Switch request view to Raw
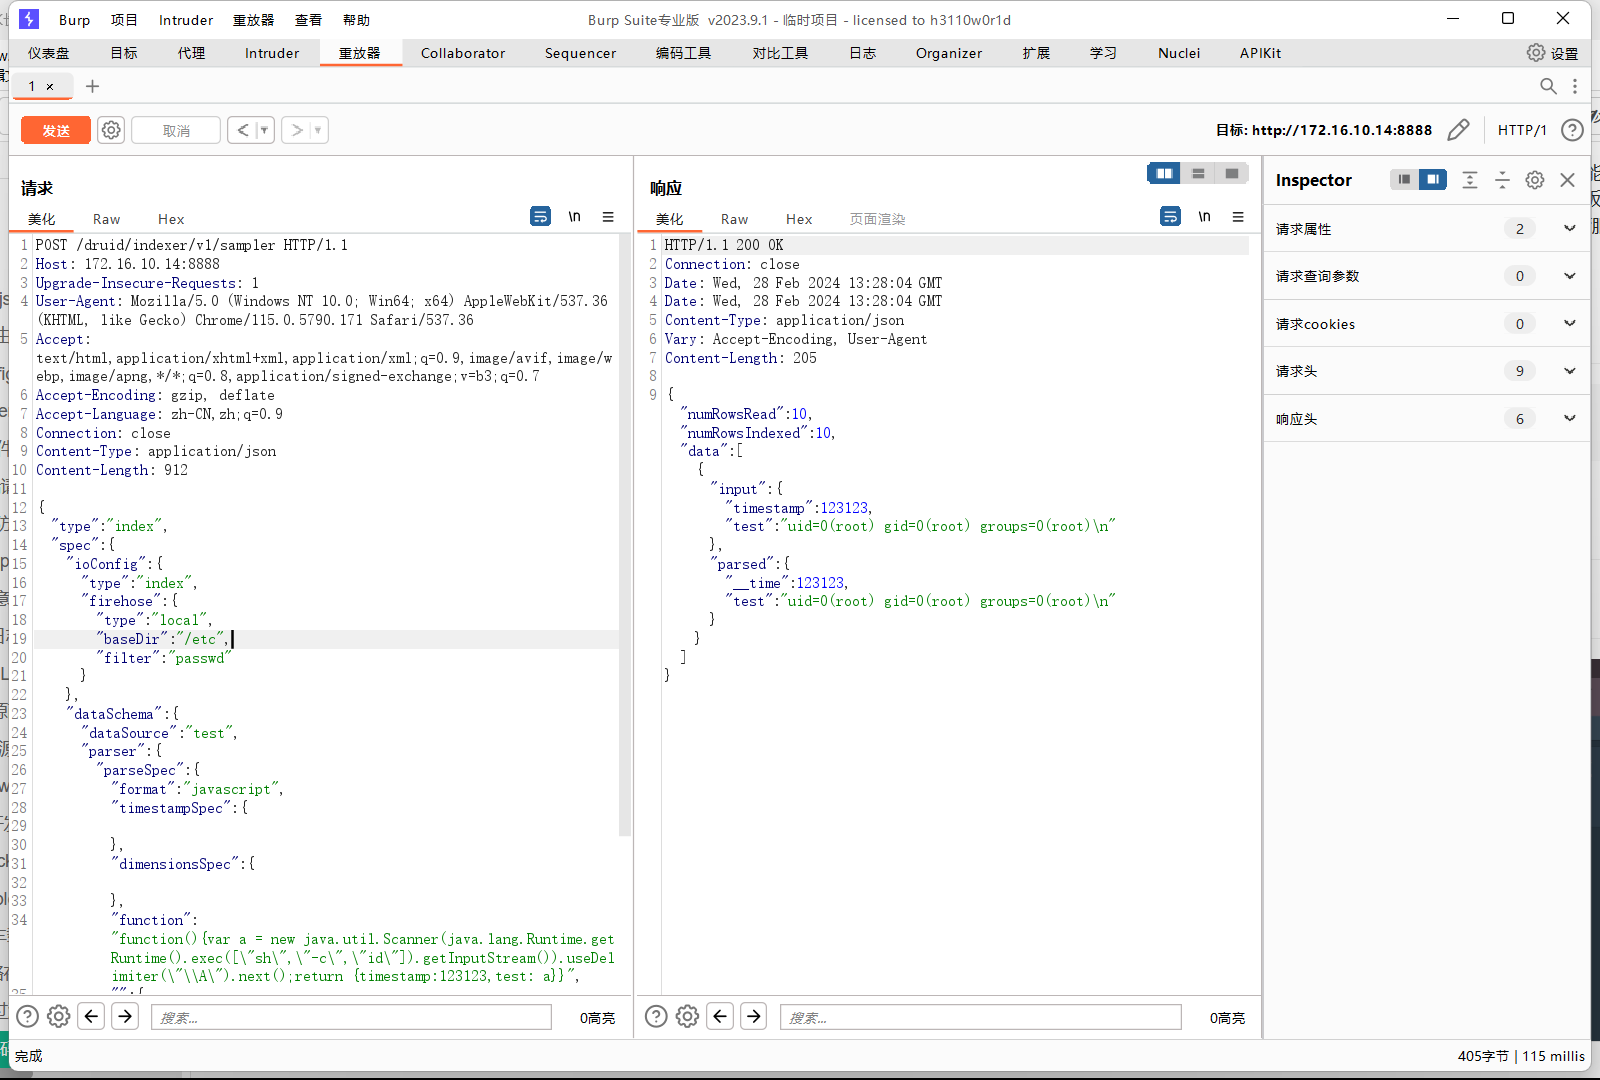 click(106, 219)
